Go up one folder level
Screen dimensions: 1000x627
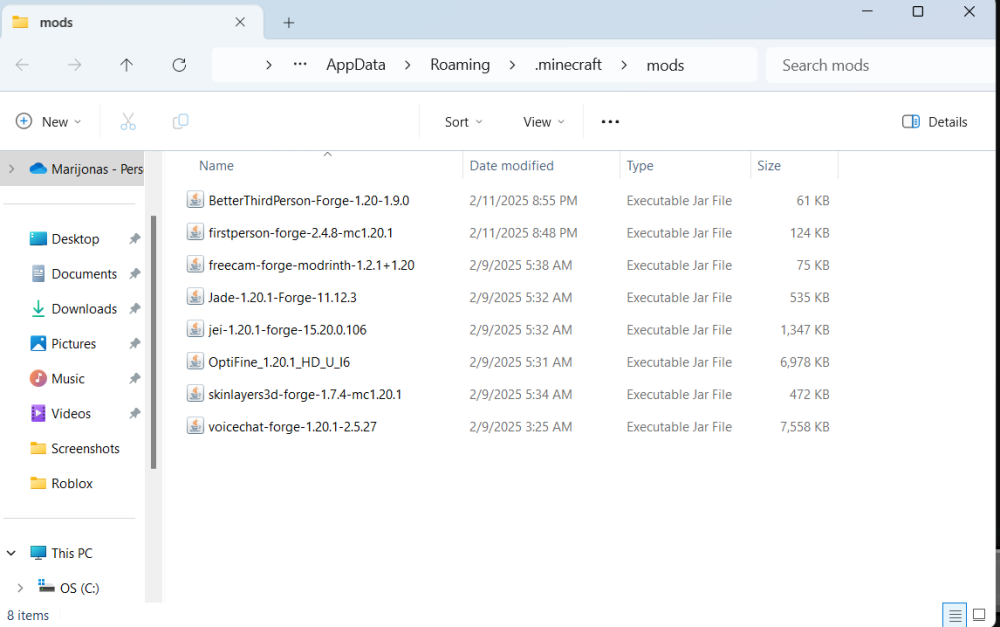point(126,64)
